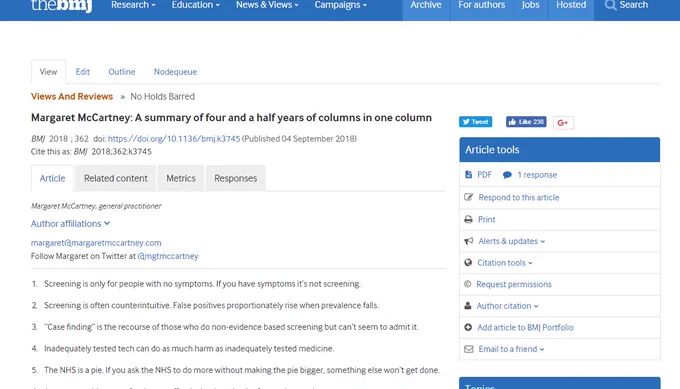680x389 pixels.
Task: Open the Campaigns dropdown menu
Action: [340, 5]
